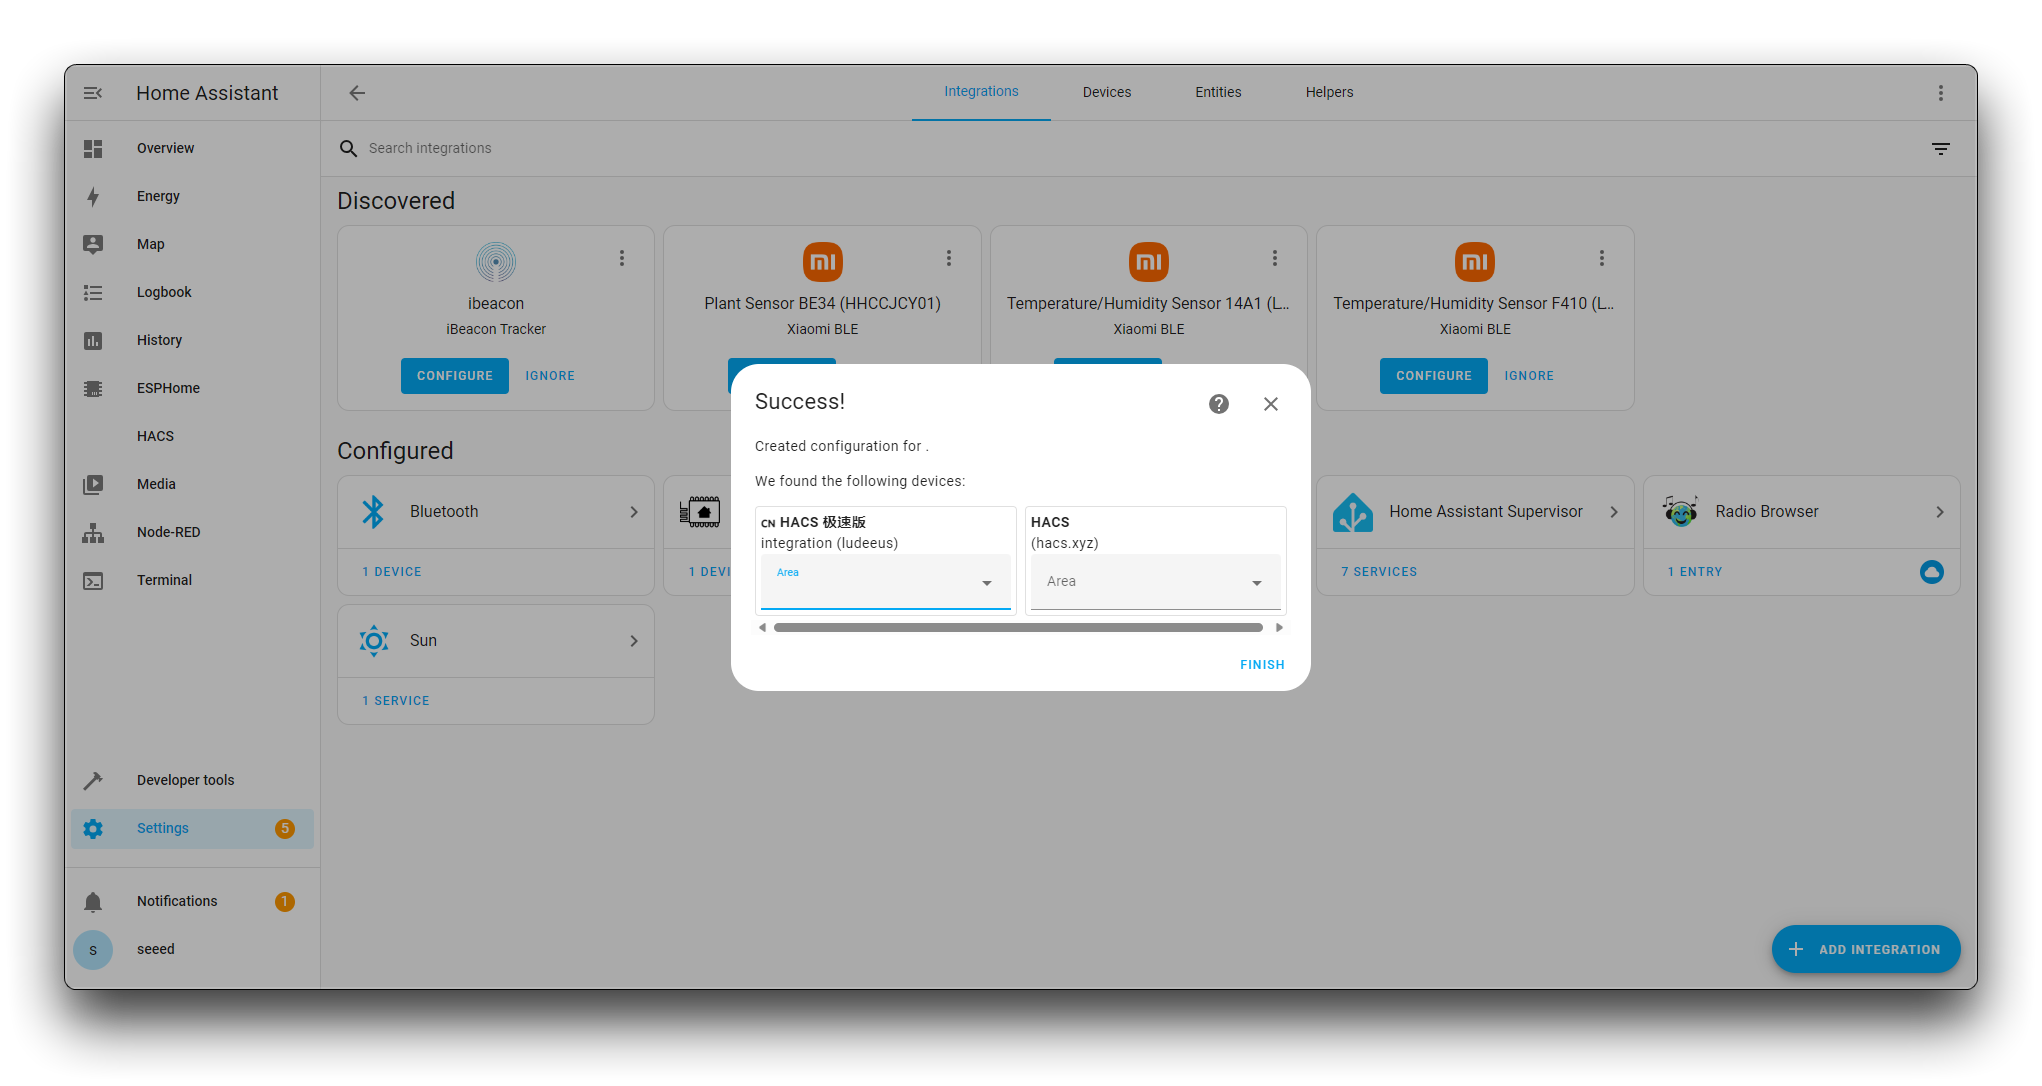Image resolution: width=2042 pixels, height=1086 pixels.
Task: Click the Bluetooth integration icon
Action: pos(373,511)
